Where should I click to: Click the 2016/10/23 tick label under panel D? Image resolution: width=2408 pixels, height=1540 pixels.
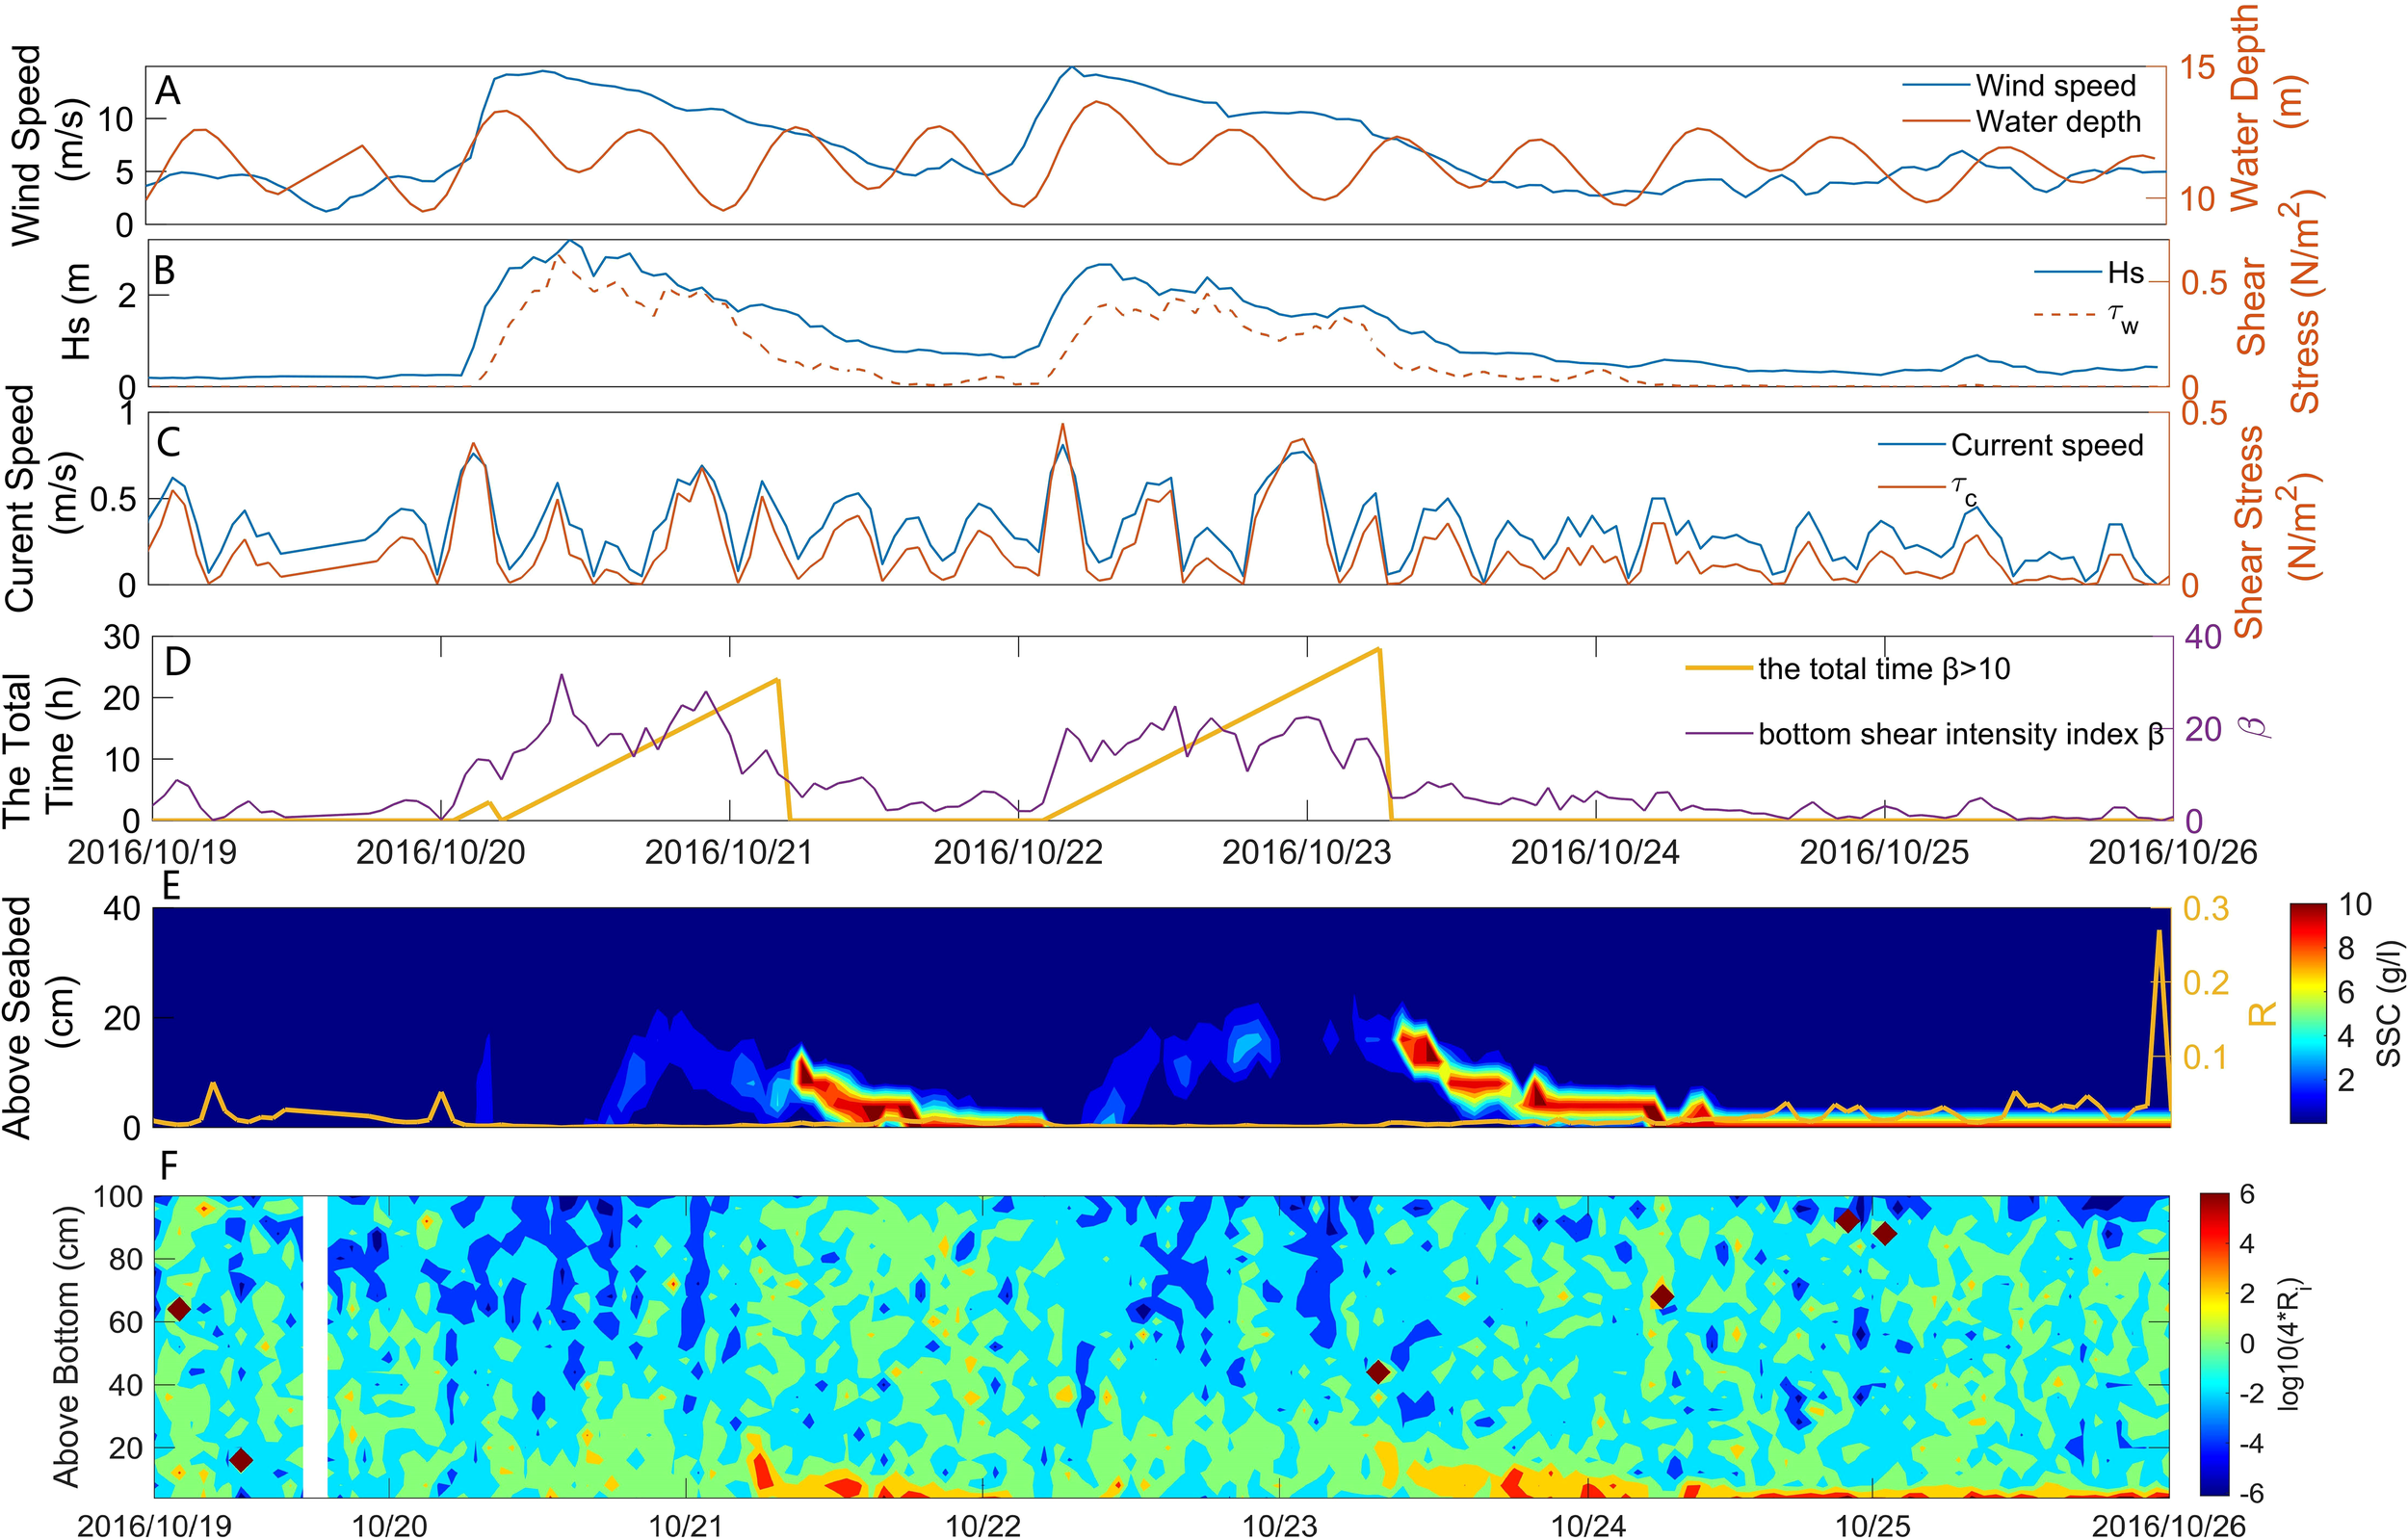click(1306, 853)
